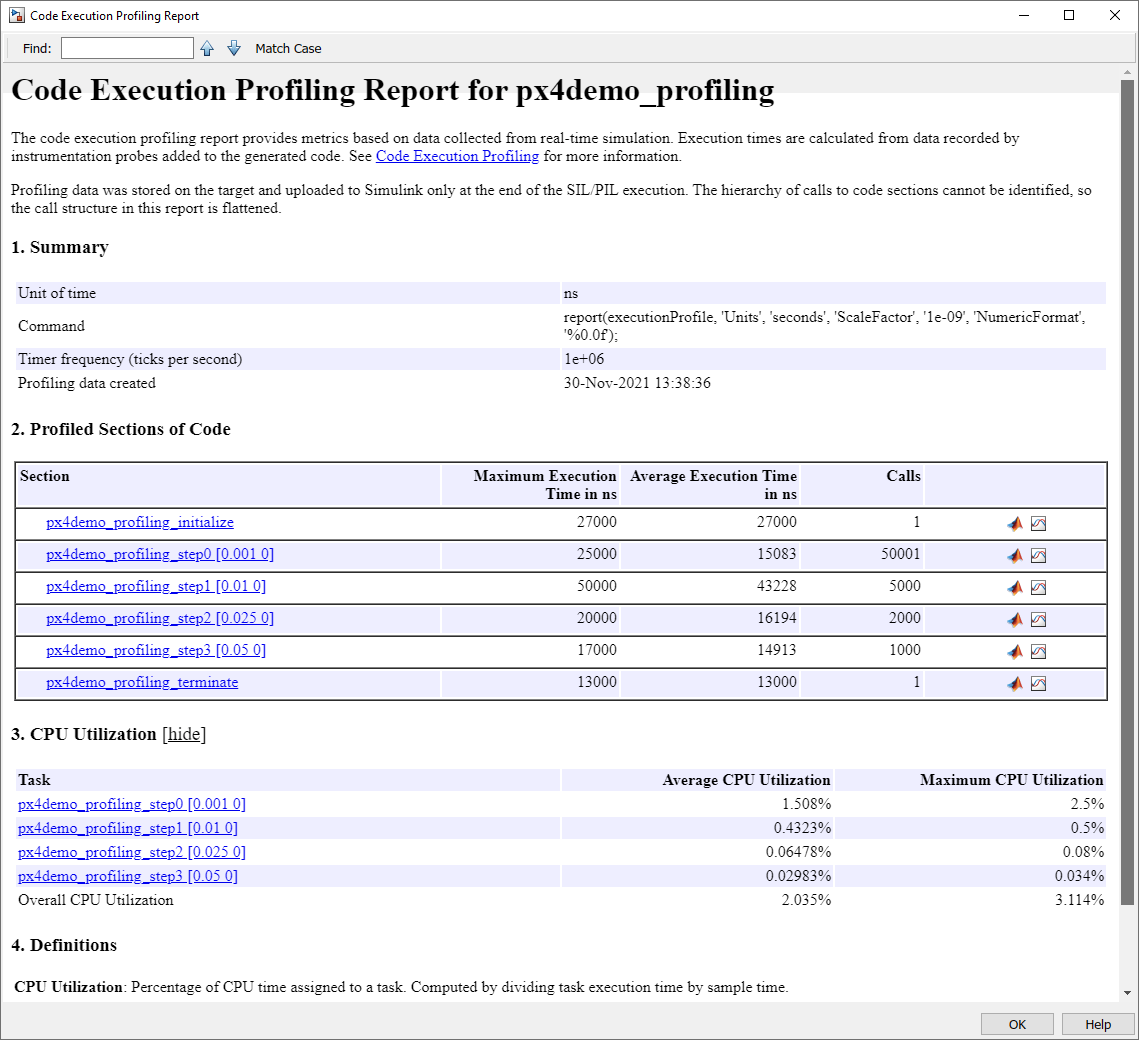The width and height of the screenshot is (1139, 1040).
Task: Click MATLAB workspace icon in terminate row
Action: (1015, 683)
